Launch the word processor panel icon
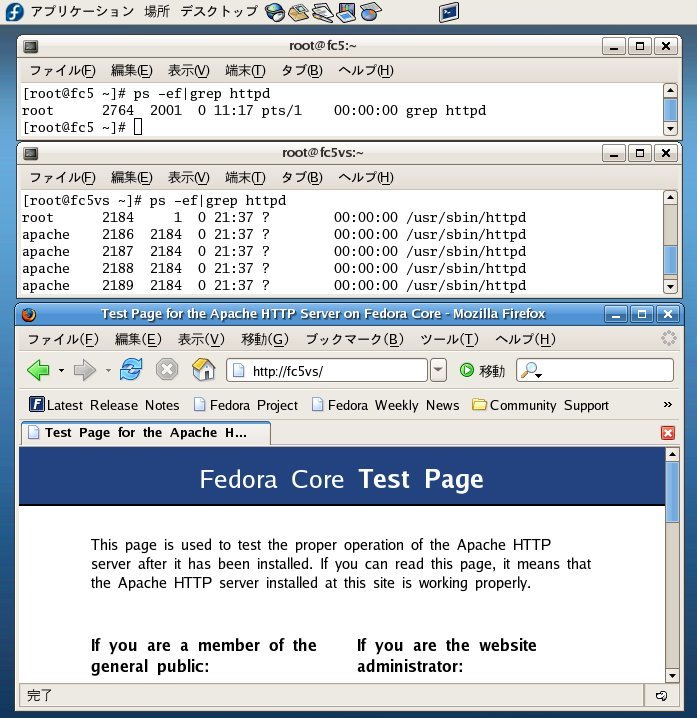697x718 pixels. (x=322, y=12)
